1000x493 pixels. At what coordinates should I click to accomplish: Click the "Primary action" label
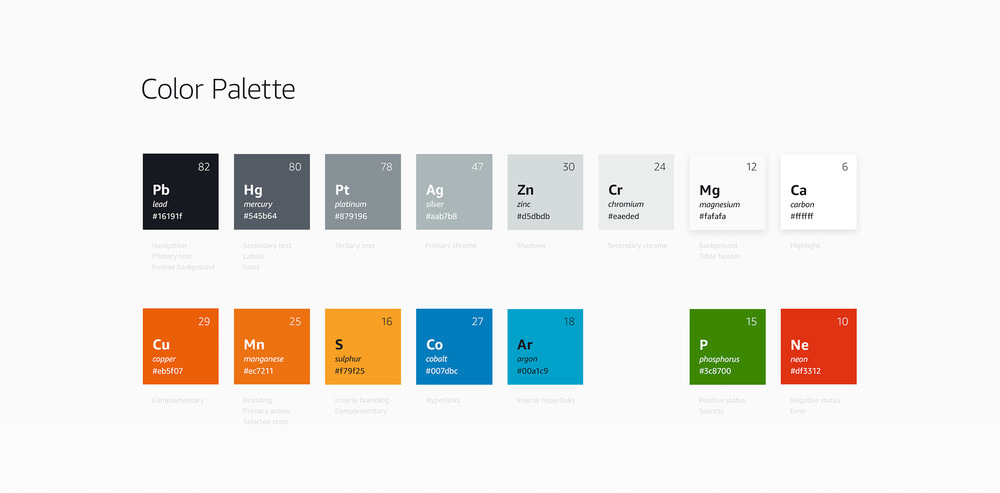267,411
